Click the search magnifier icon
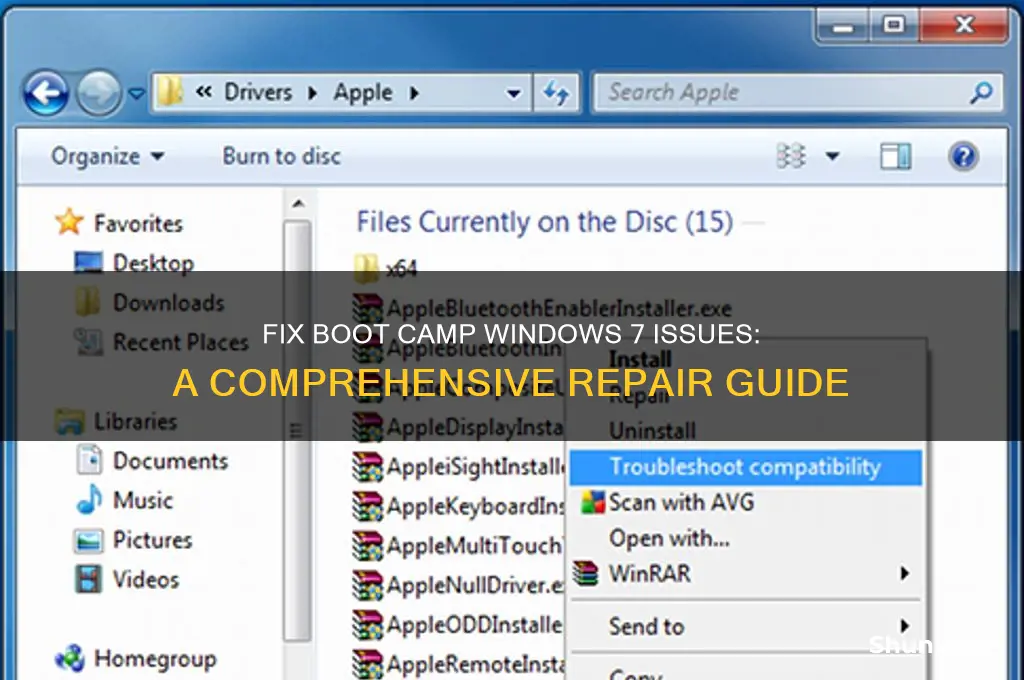This screenshot has height=680, width=1024. click(x=981, y=93)
